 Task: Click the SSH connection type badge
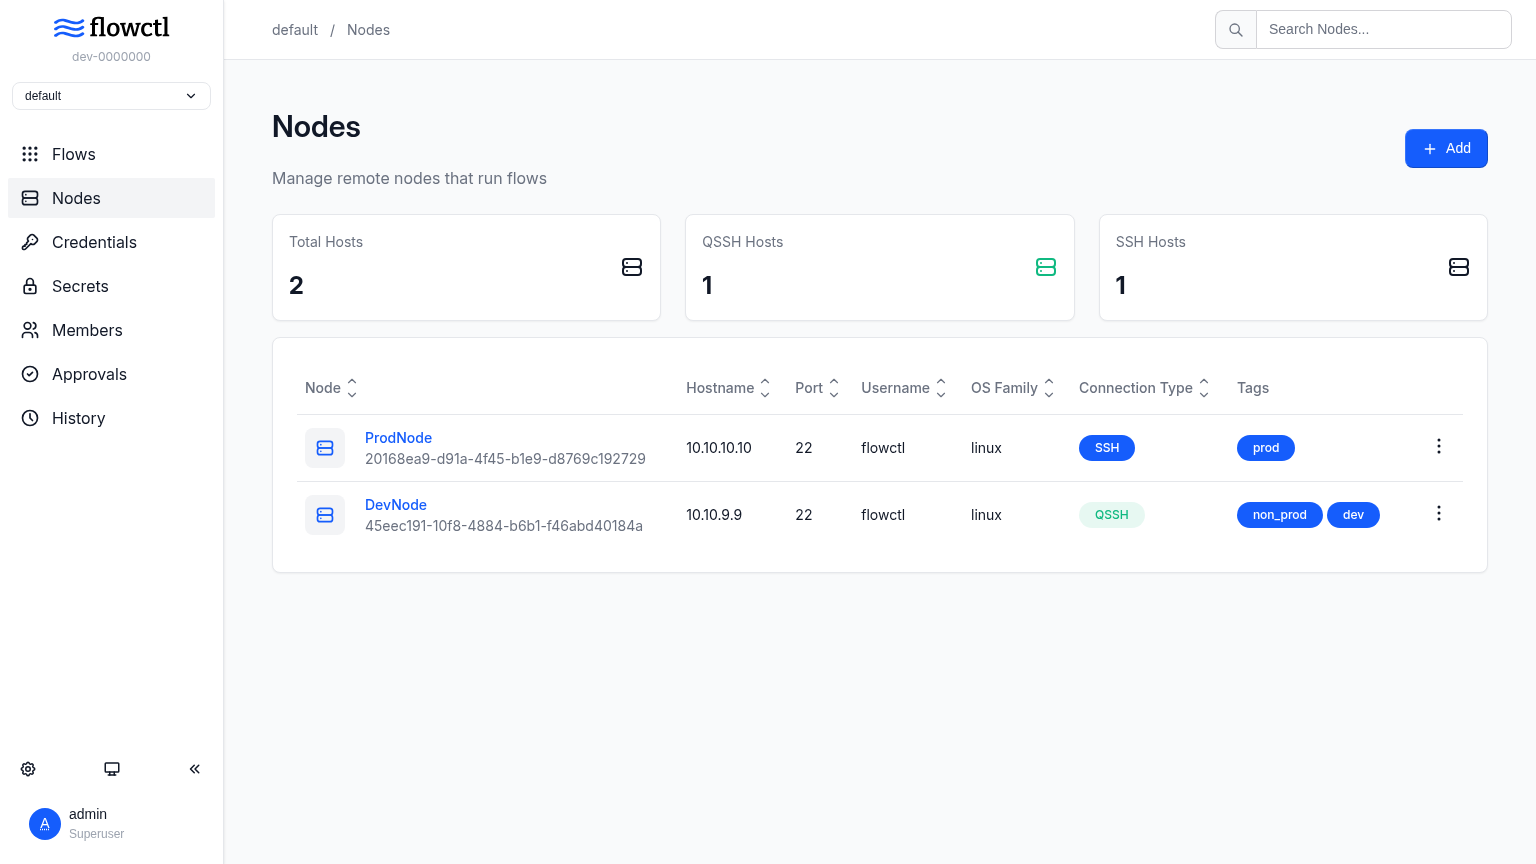click(1107, 448)
